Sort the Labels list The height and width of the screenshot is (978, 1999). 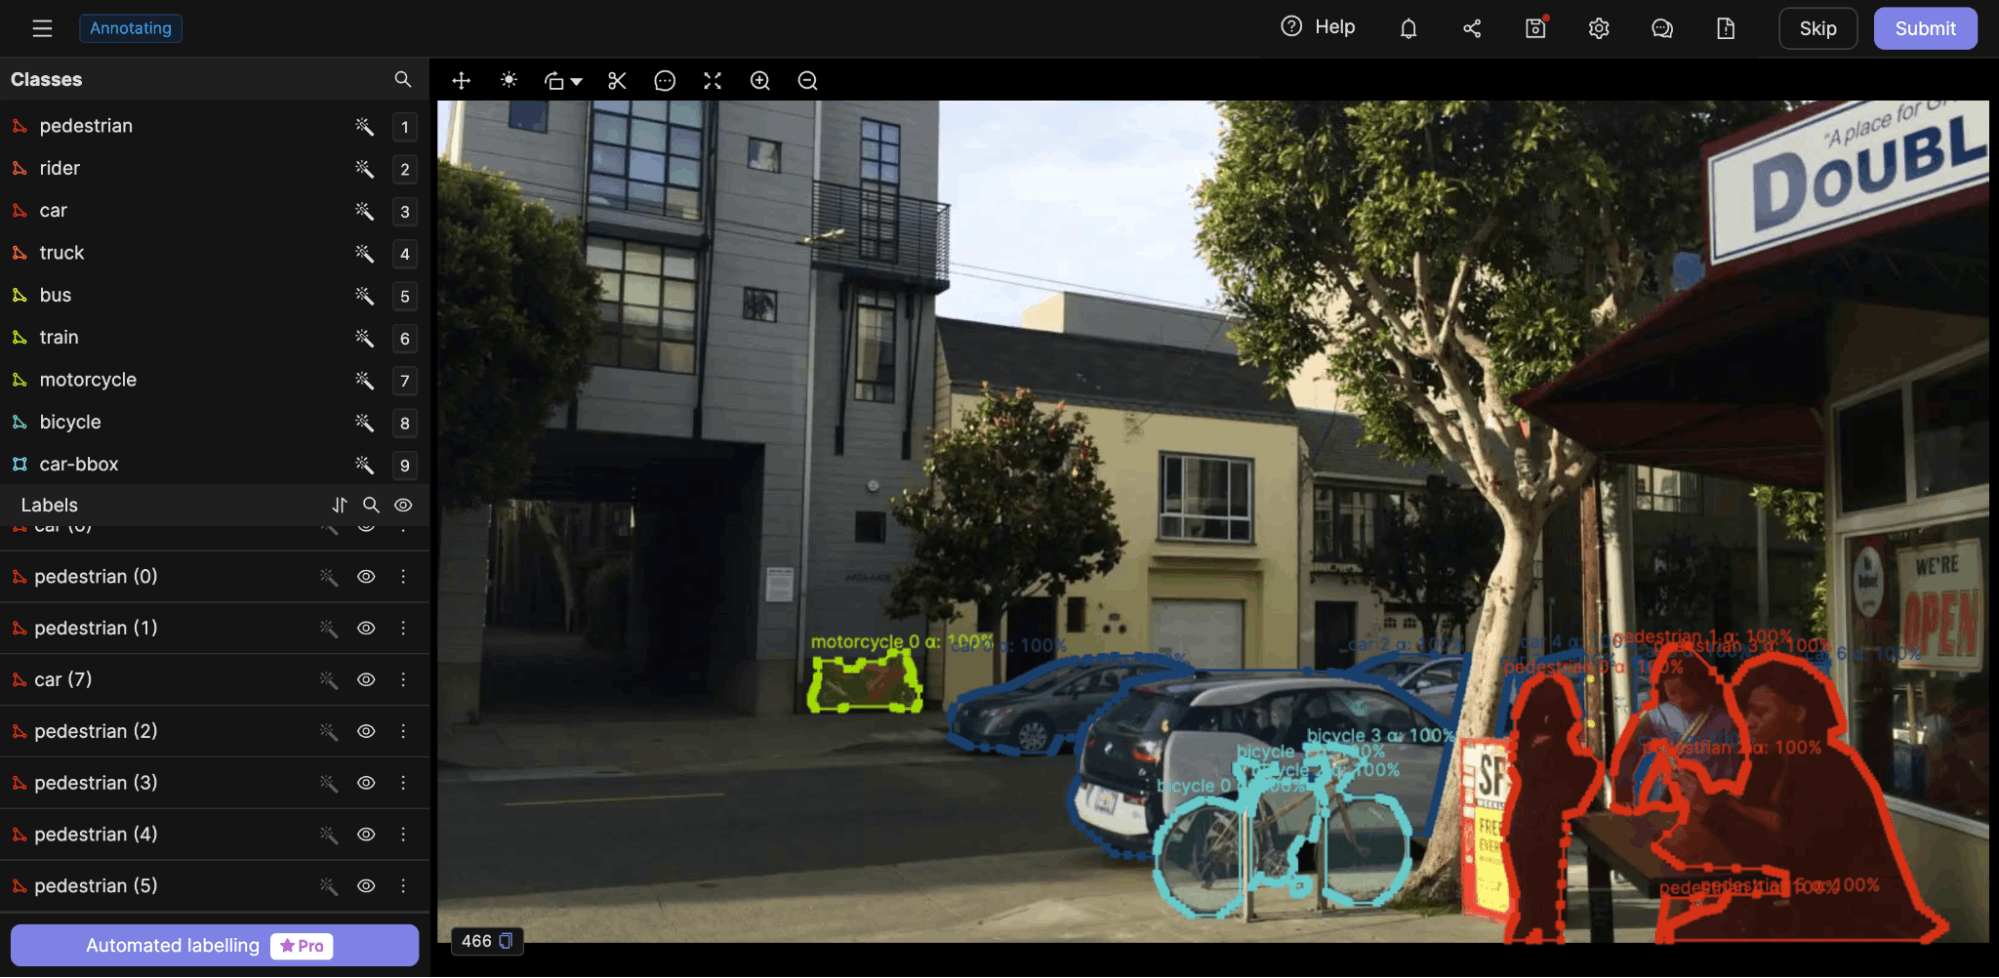[340, 505]
